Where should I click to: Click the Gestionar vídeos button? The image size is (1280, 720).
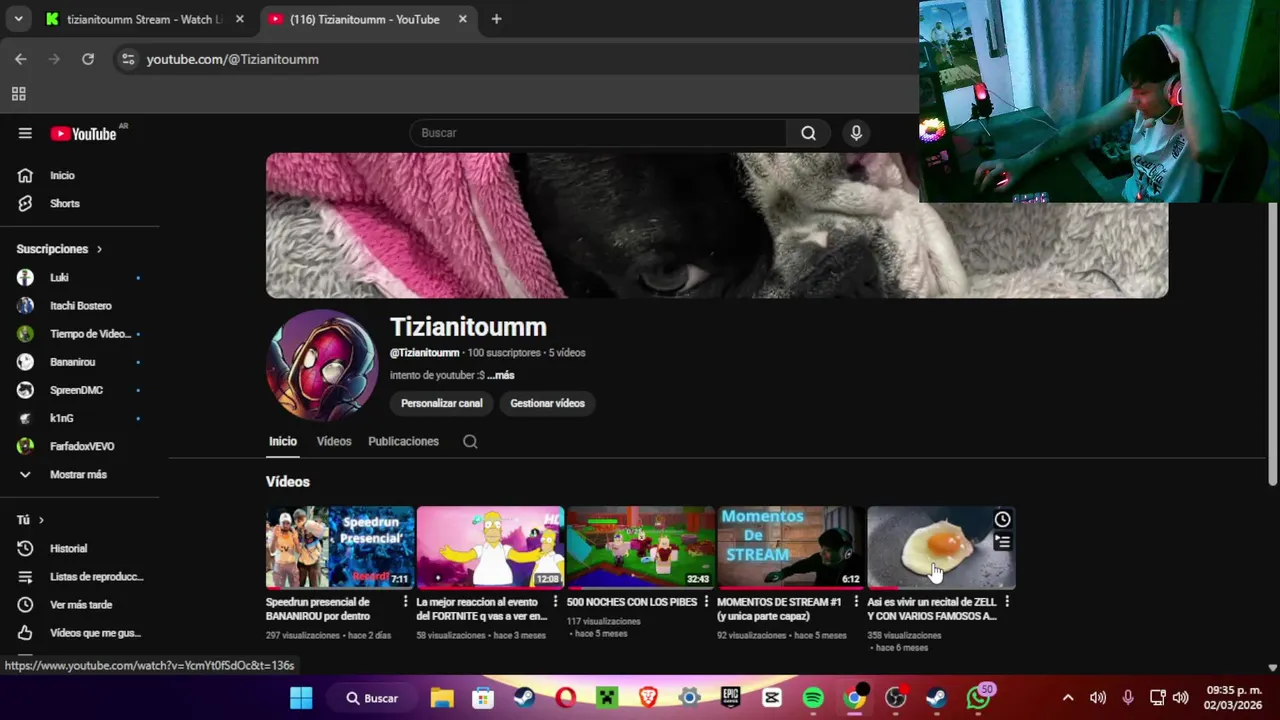pos(547,403)
